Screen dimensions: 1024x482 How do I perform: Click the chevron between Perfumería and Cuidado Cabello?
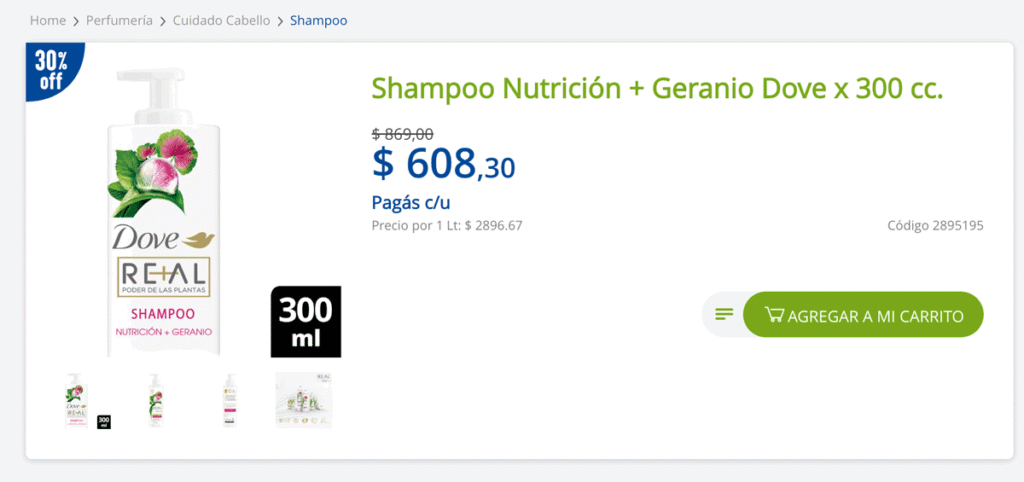[x=163, y=21]
